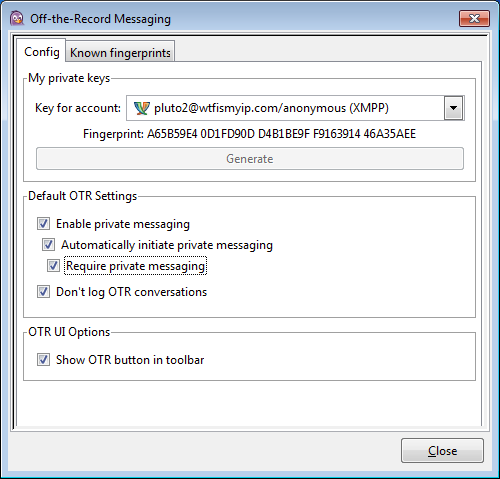Screen dimensions: 500x479
Task: Click the 'Require private messaging' label text
Action: tap(135, 266)
